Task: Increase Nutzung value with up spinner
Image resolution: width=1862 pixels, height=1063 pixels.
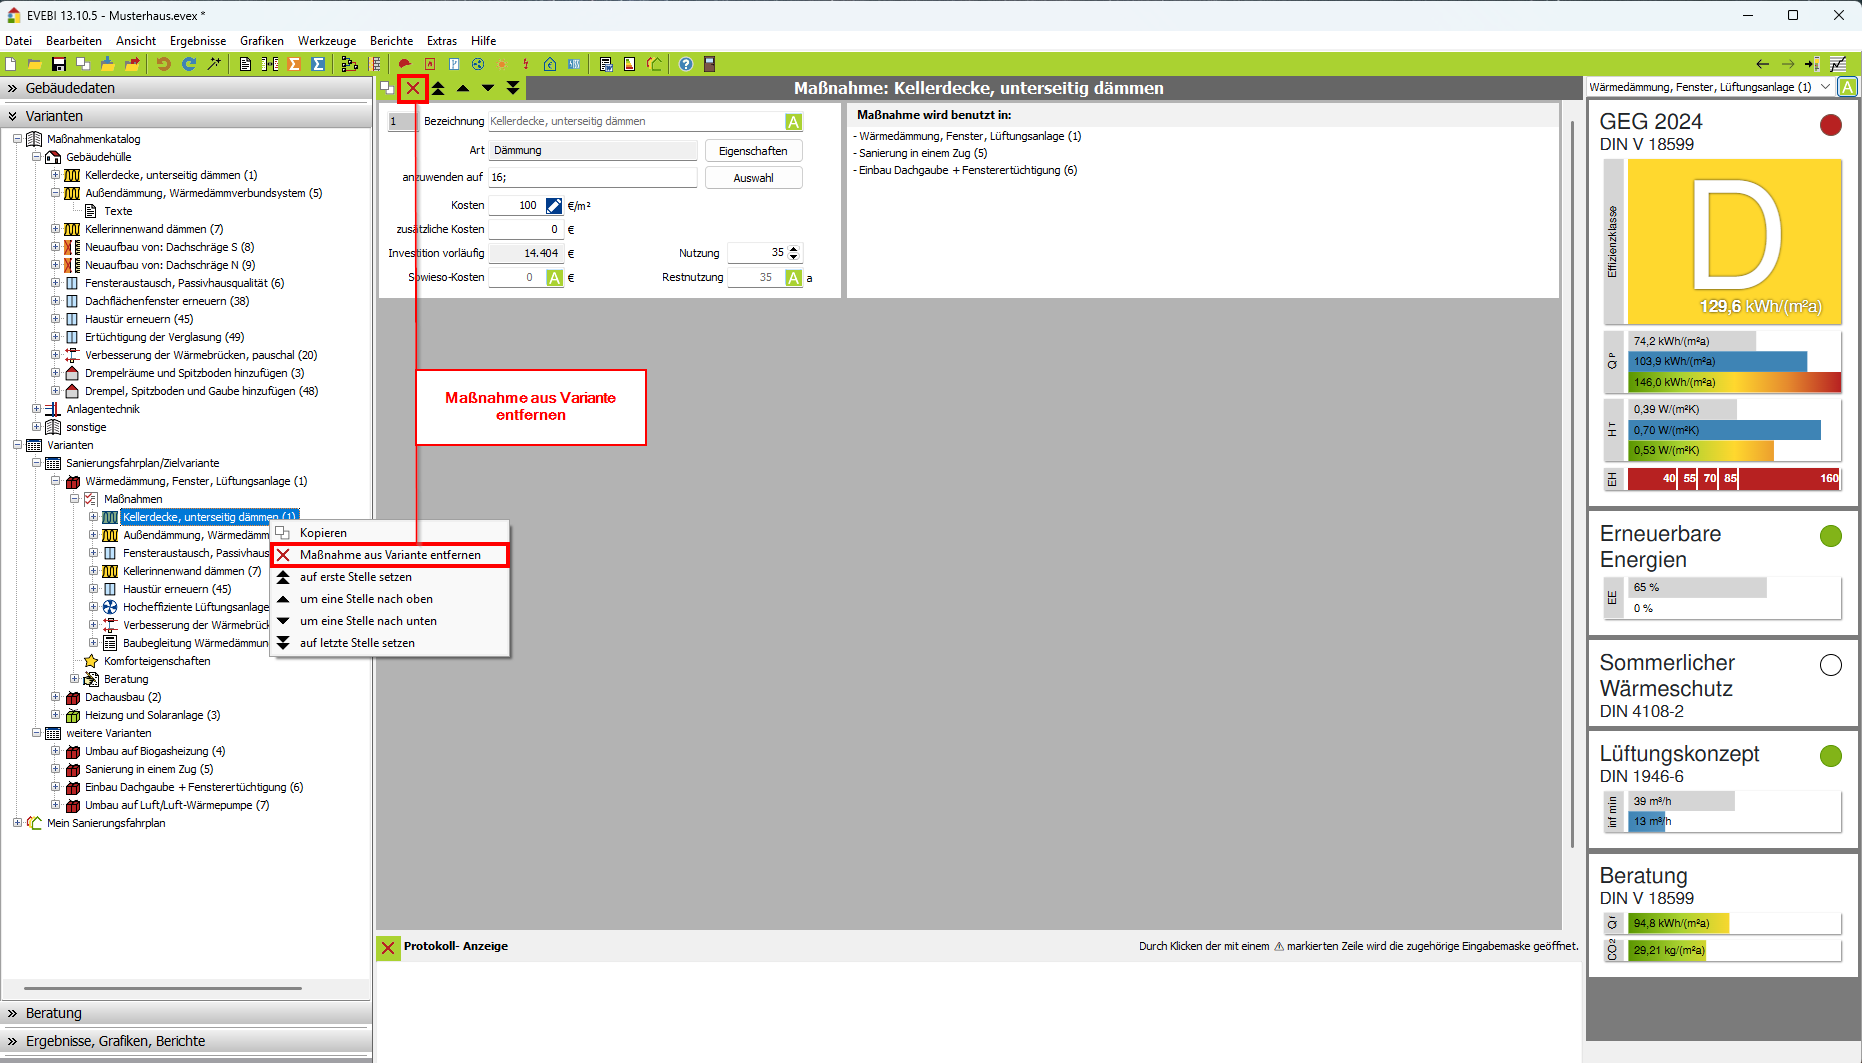Action: (x=794, y=249)
